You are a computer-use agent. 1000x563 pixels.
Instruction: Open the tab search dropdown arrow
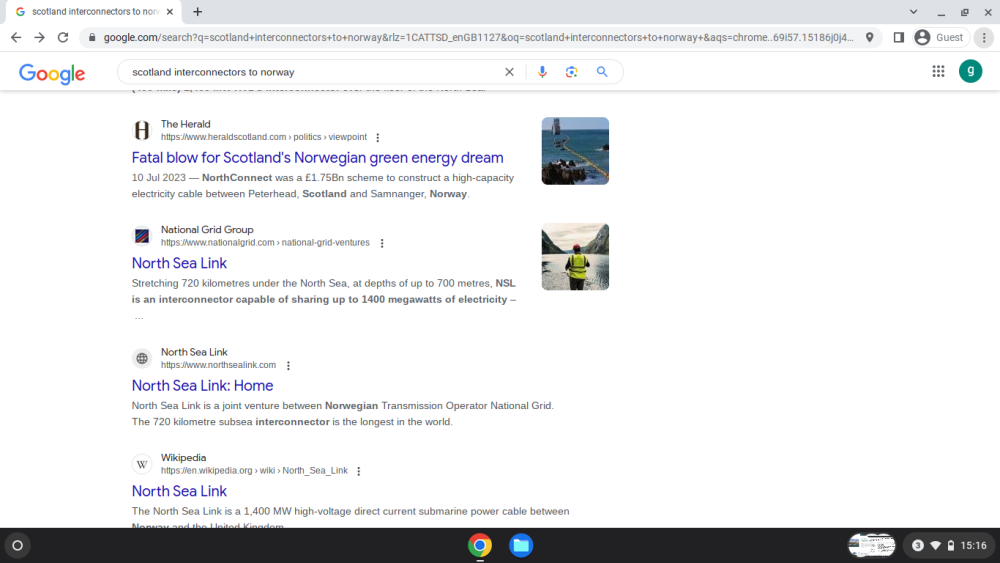tap(913, 11)
